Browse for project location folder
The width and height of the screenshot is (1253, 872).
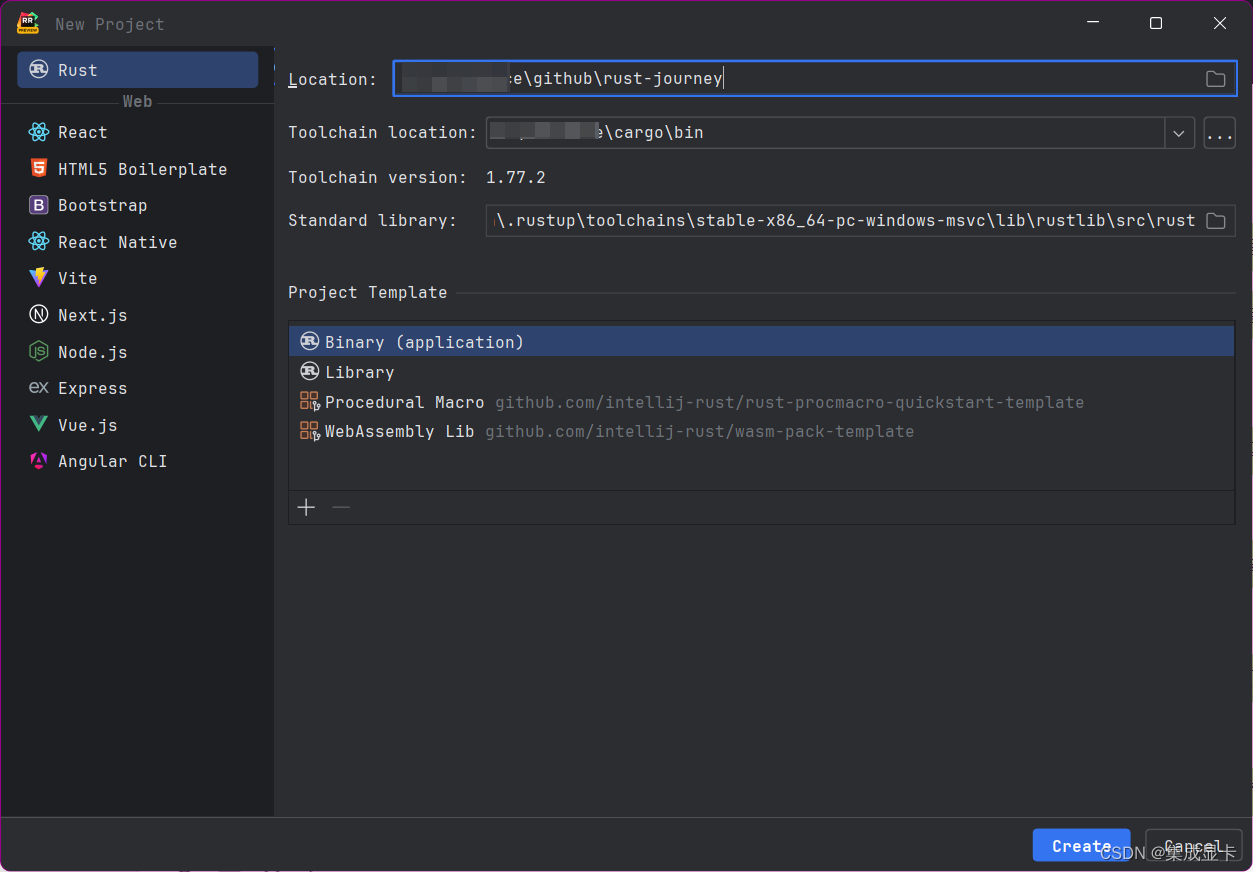(x=1215, y=79)
